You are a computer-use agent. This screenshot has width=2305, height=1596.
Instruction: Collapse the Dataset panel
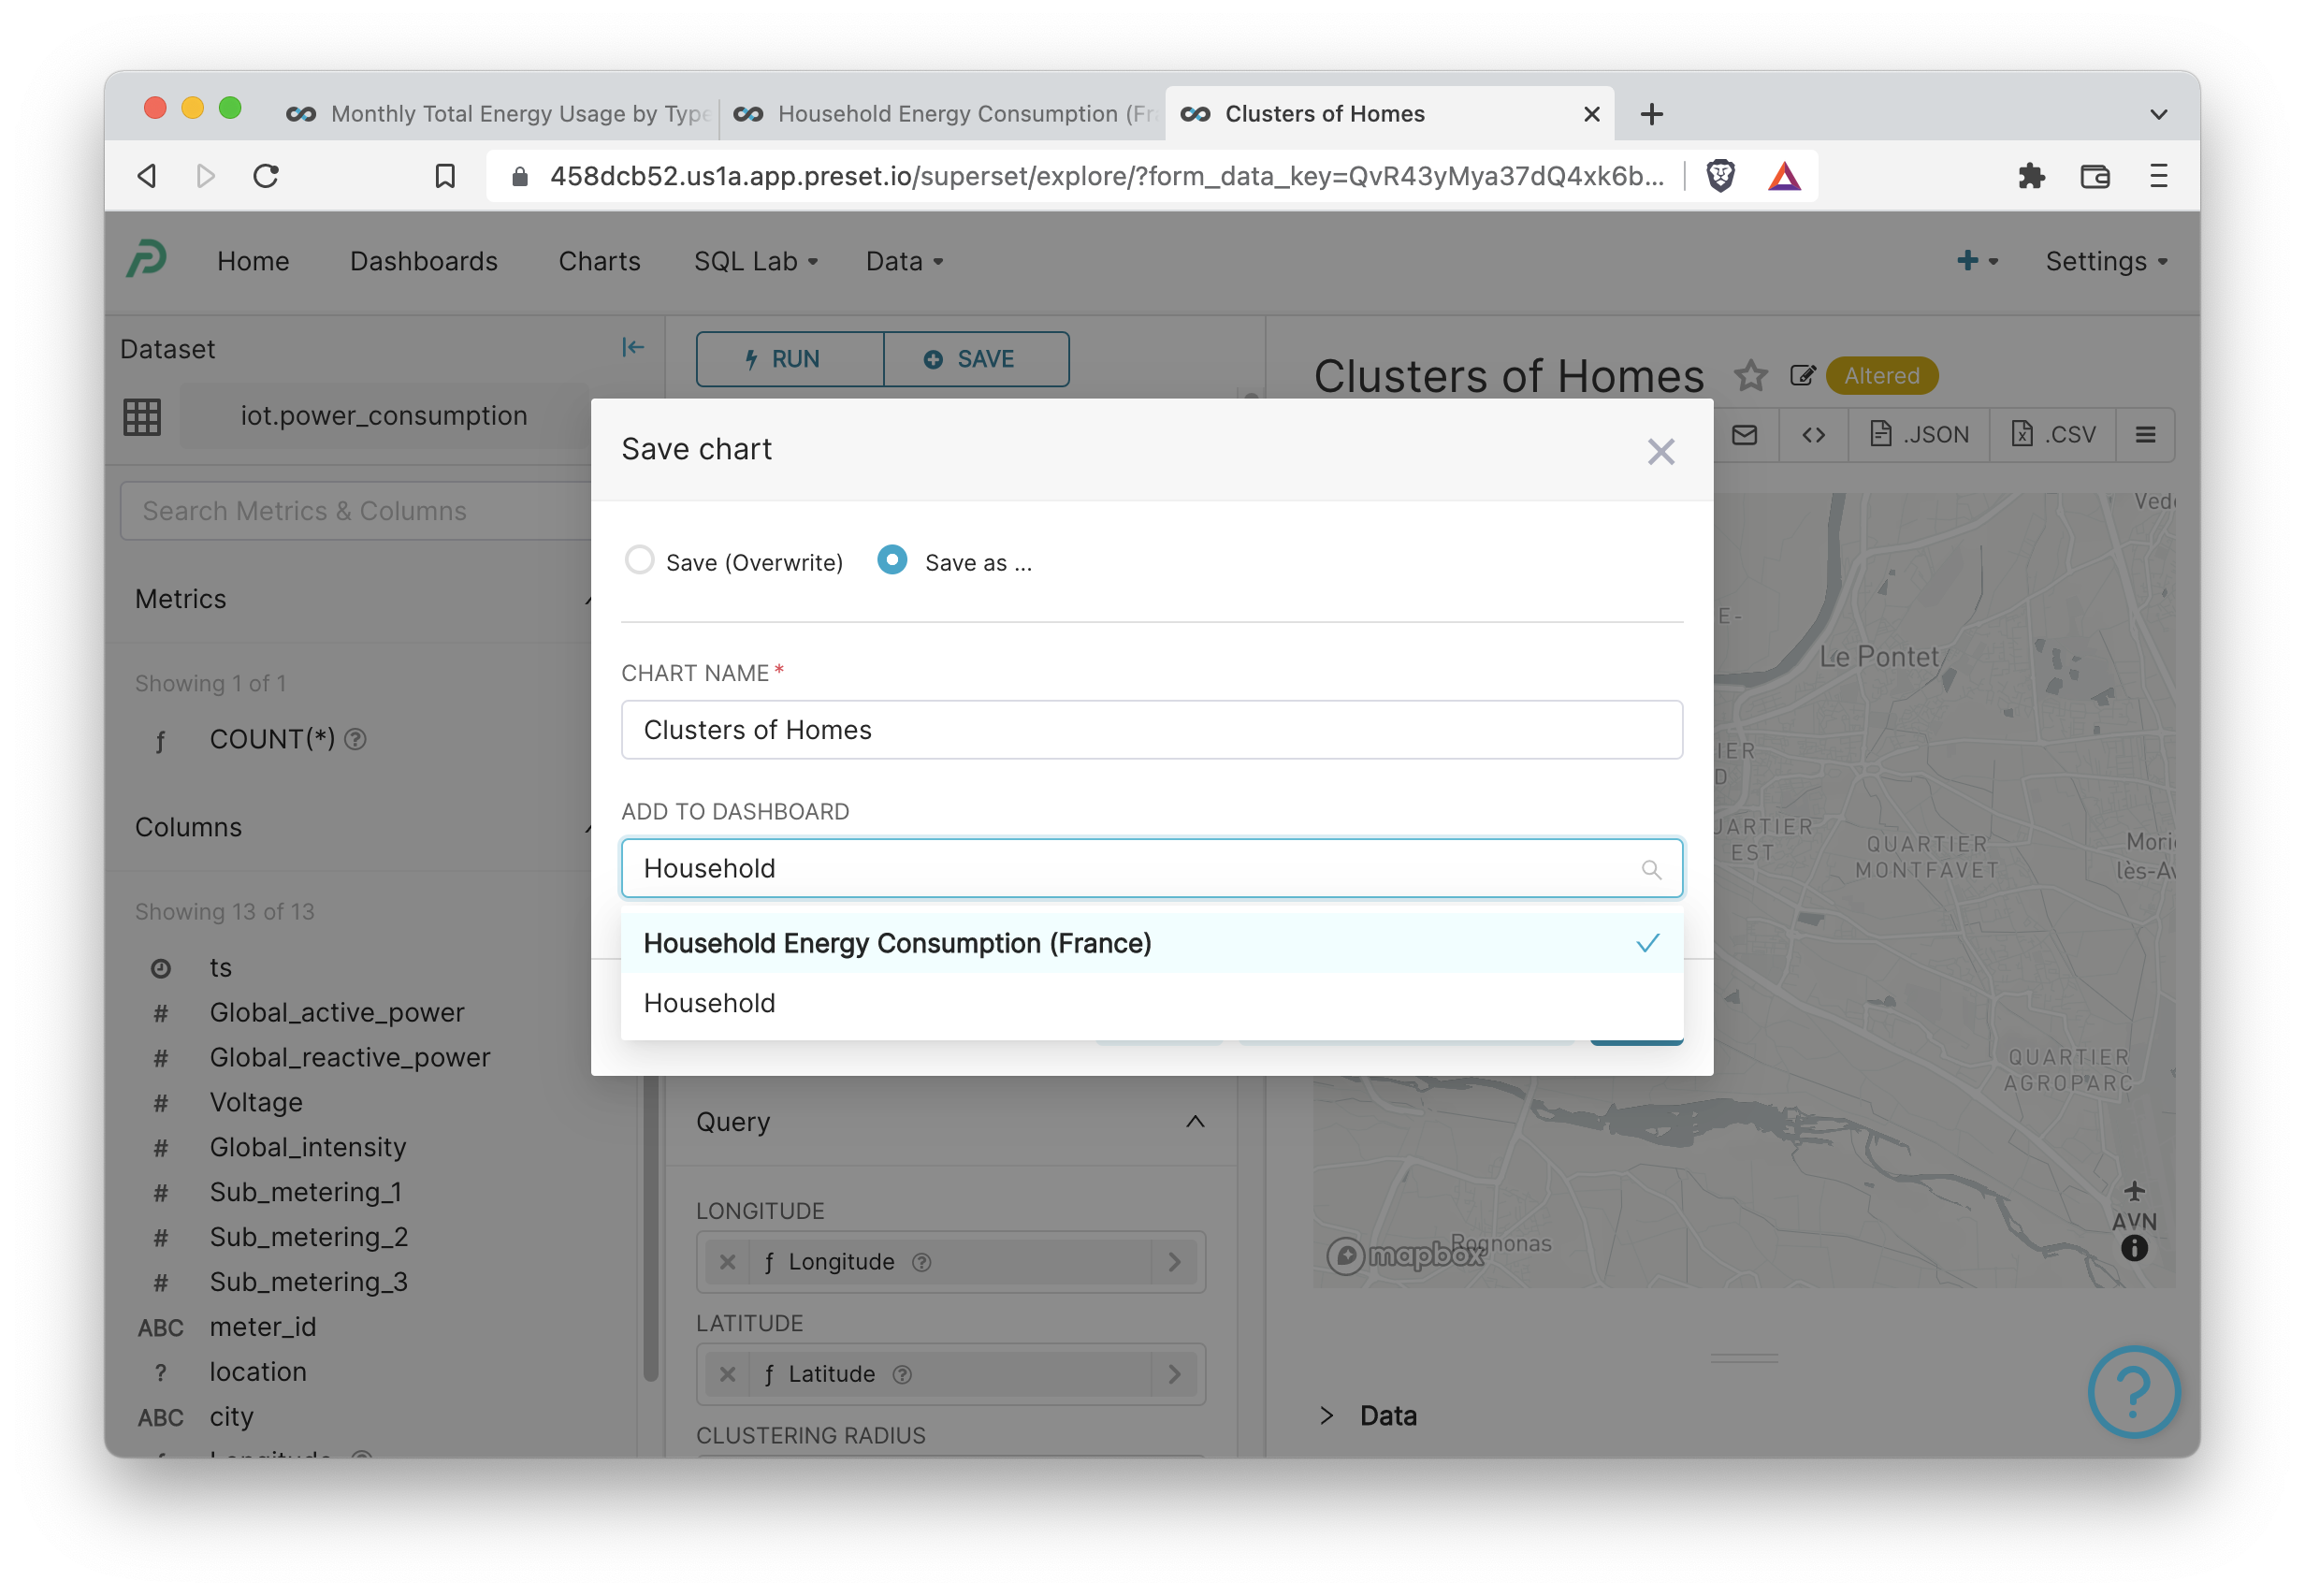tap(634, 347)
